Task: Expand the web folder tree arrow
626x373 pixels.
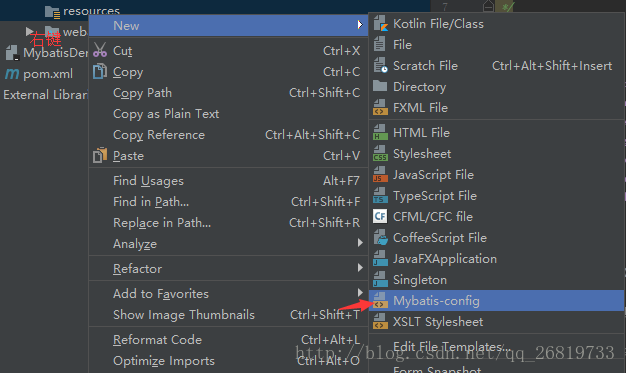Action: (29, 31)
